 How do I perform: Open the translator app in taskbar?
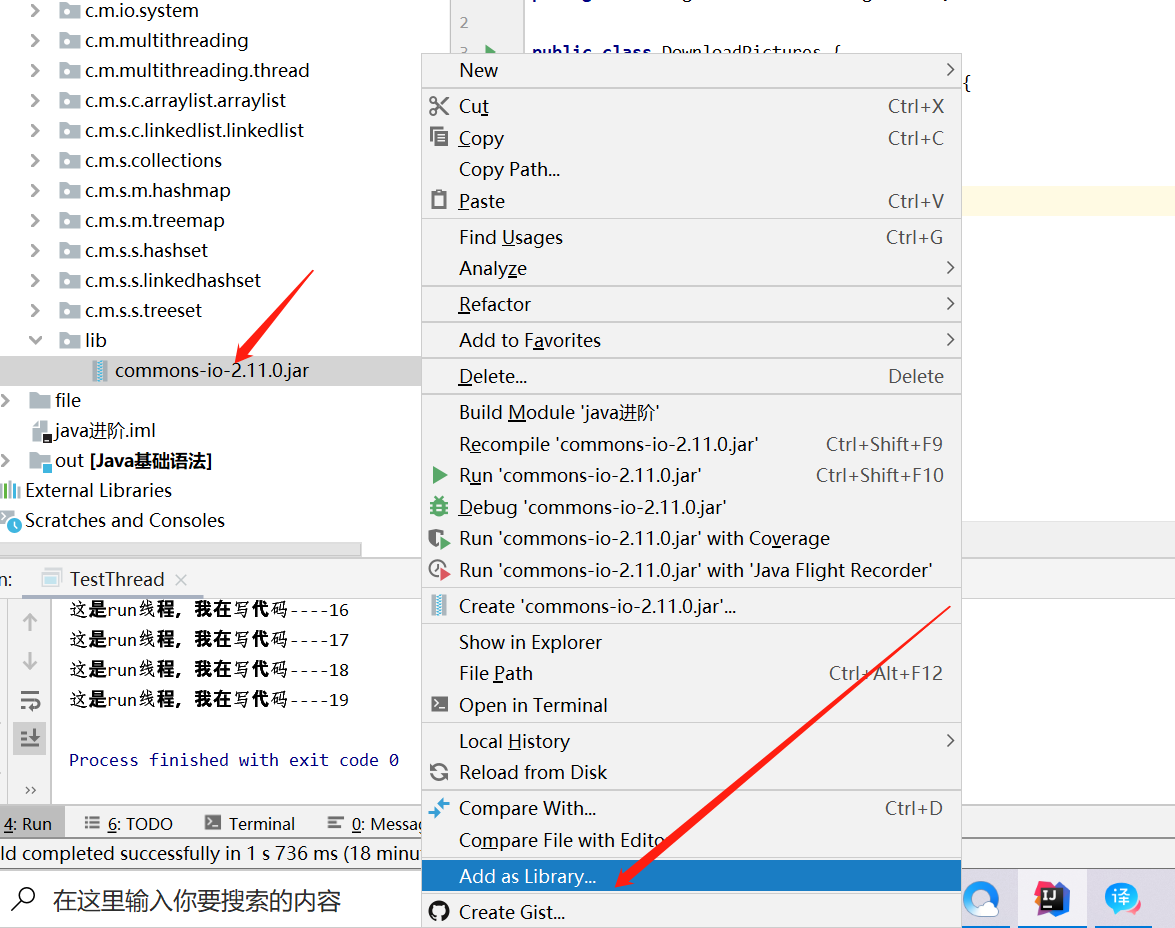pyautogui.click(x=1122, y=898)
